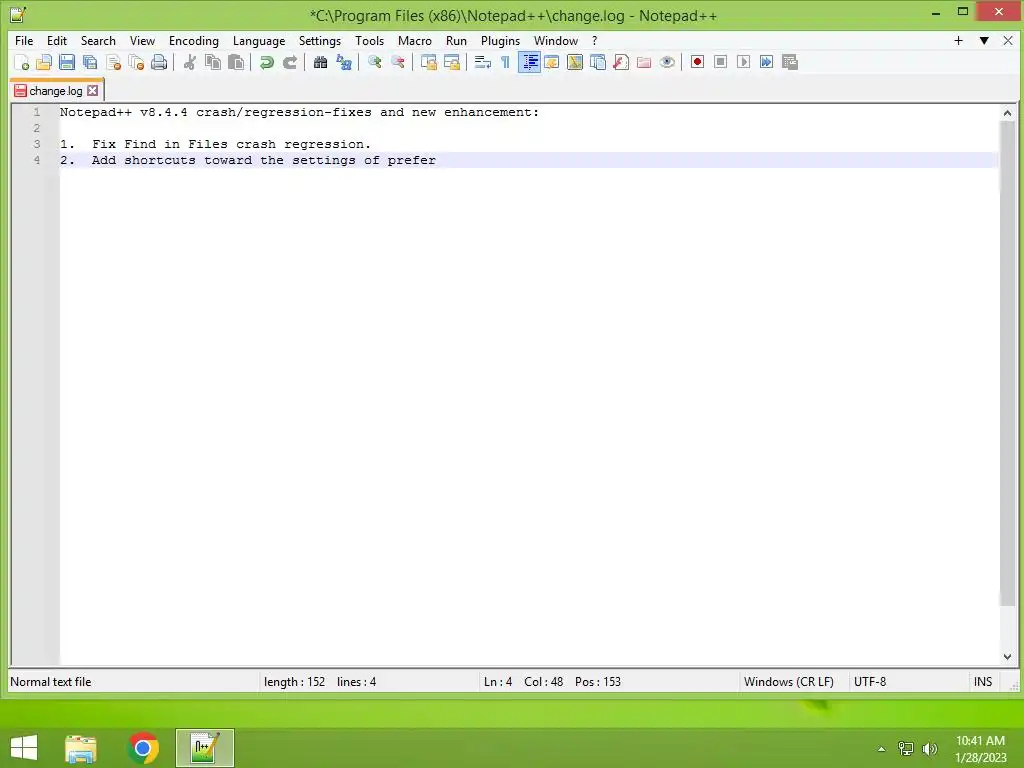The height and width of the screenshot is (768, 1024).
Task: Save the recorded macro via the toolbar icon
Action: coord(790,62)
